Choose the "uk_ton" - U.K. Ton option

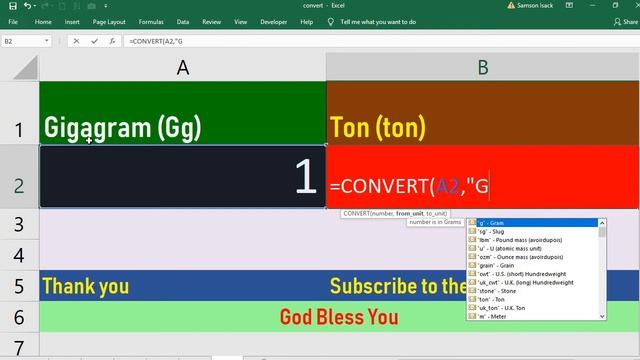tap(533, 308)
